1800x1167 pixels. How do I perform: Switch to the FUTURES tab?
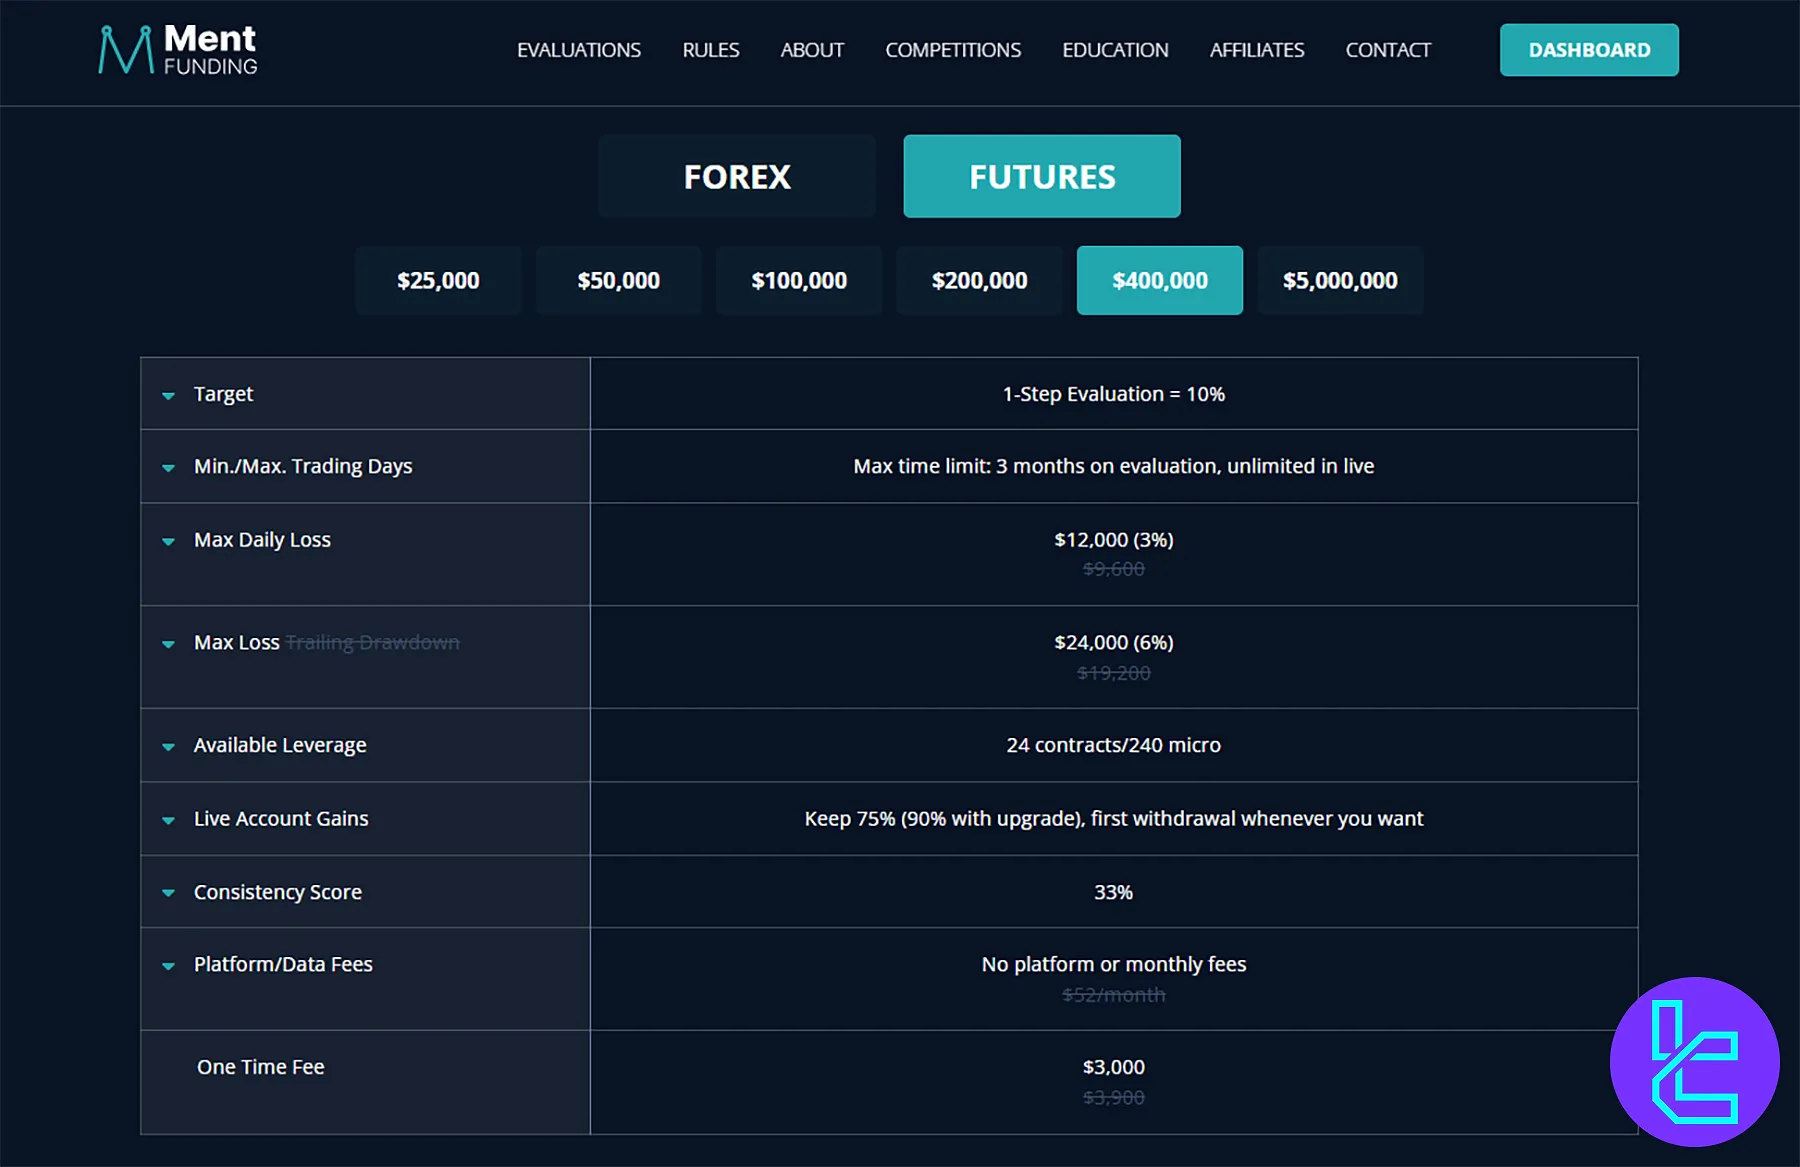pos(1041,176)
